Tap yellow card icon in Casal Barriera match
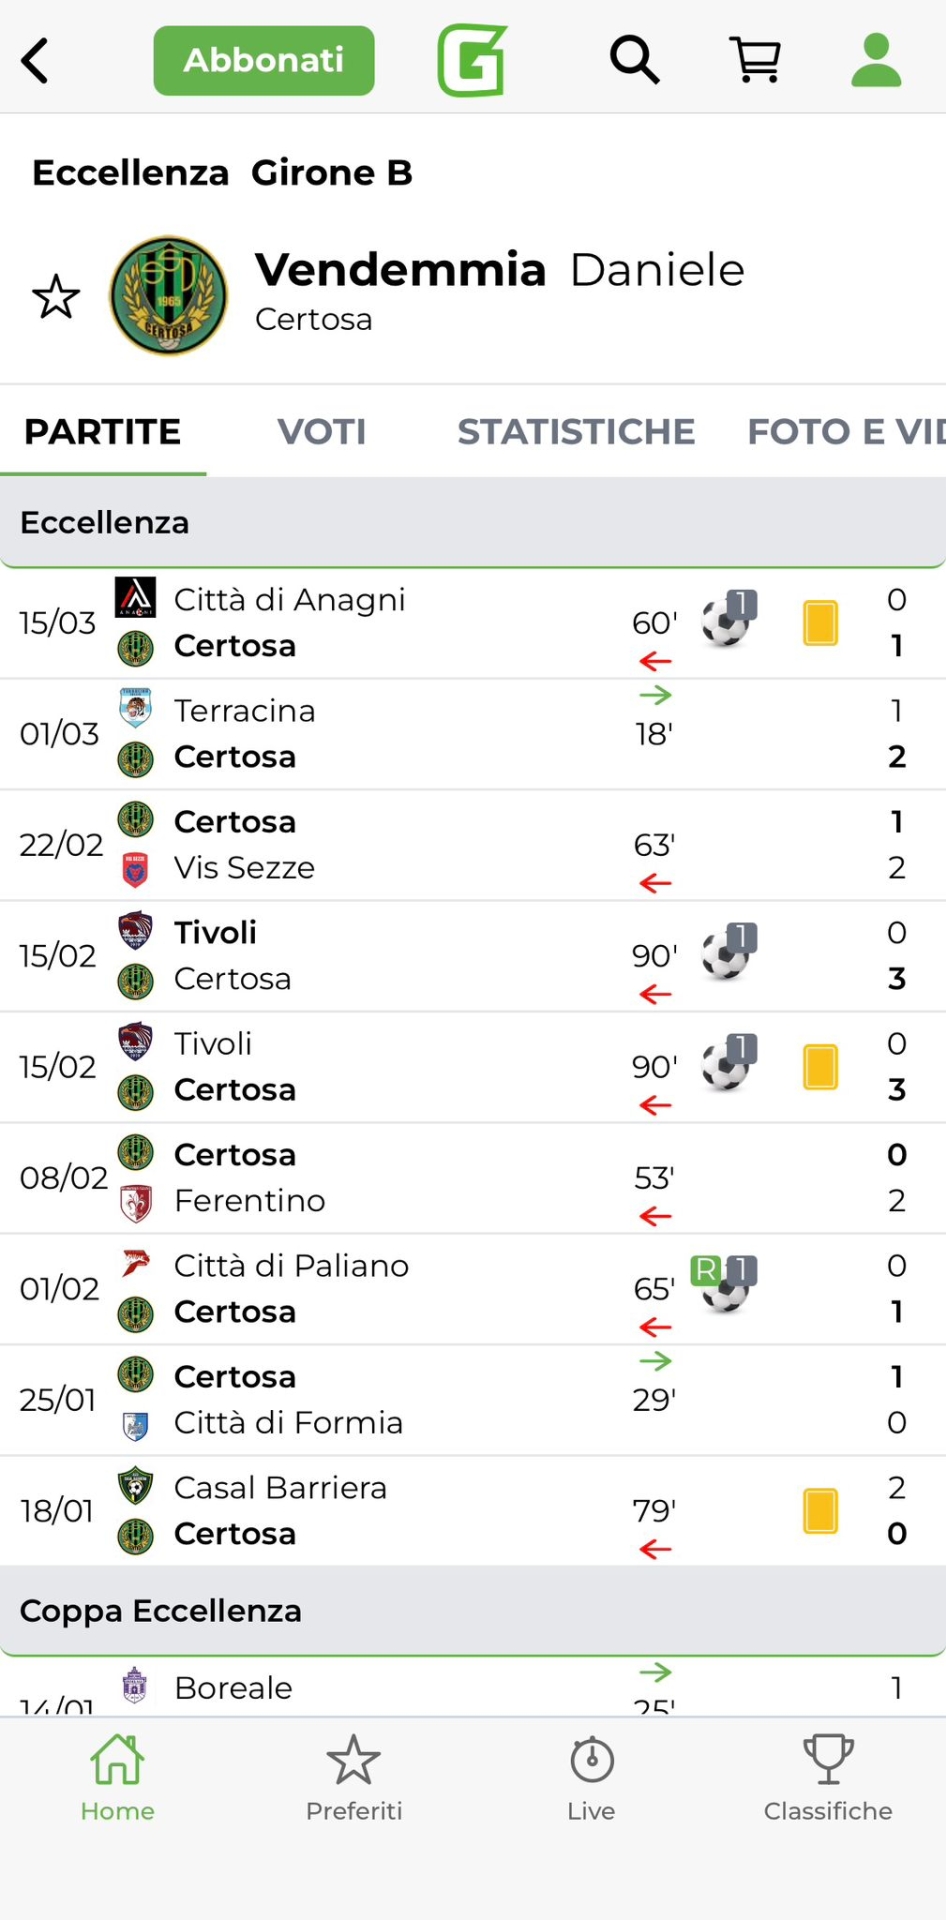946x1920 pixels. 820,1511
